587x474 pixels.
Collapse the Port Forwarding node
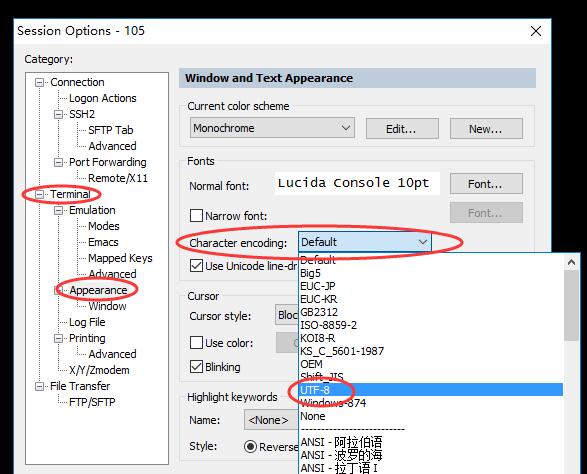(58, 162)
